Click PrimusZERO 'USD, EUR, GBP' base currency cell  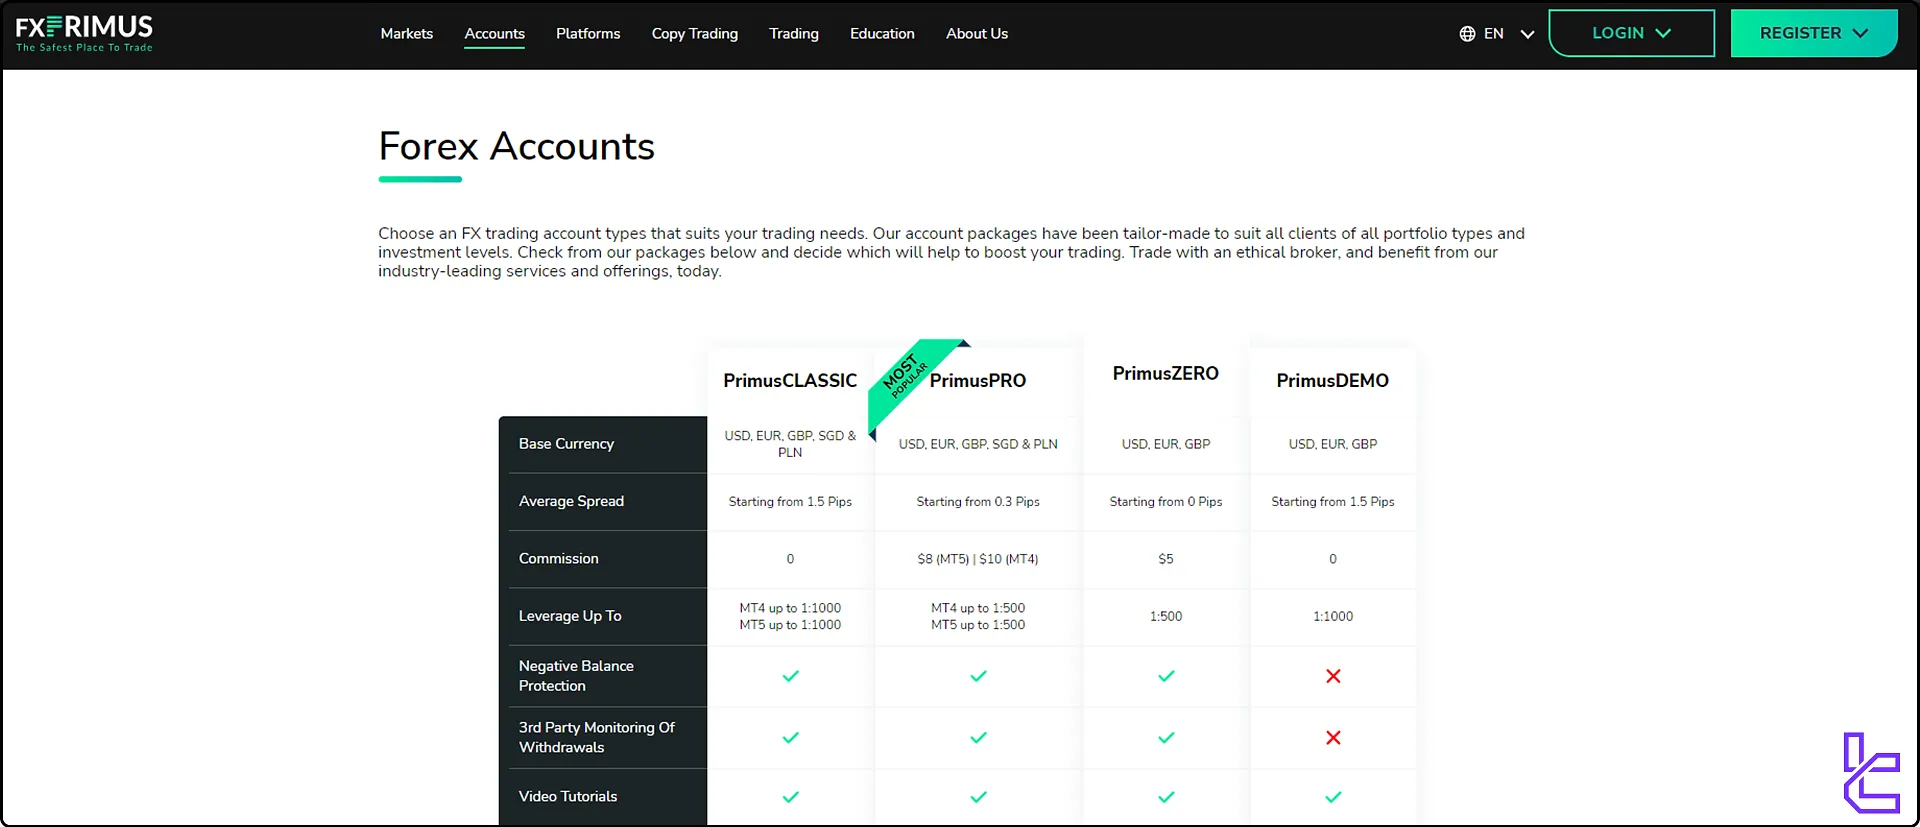1166,444
